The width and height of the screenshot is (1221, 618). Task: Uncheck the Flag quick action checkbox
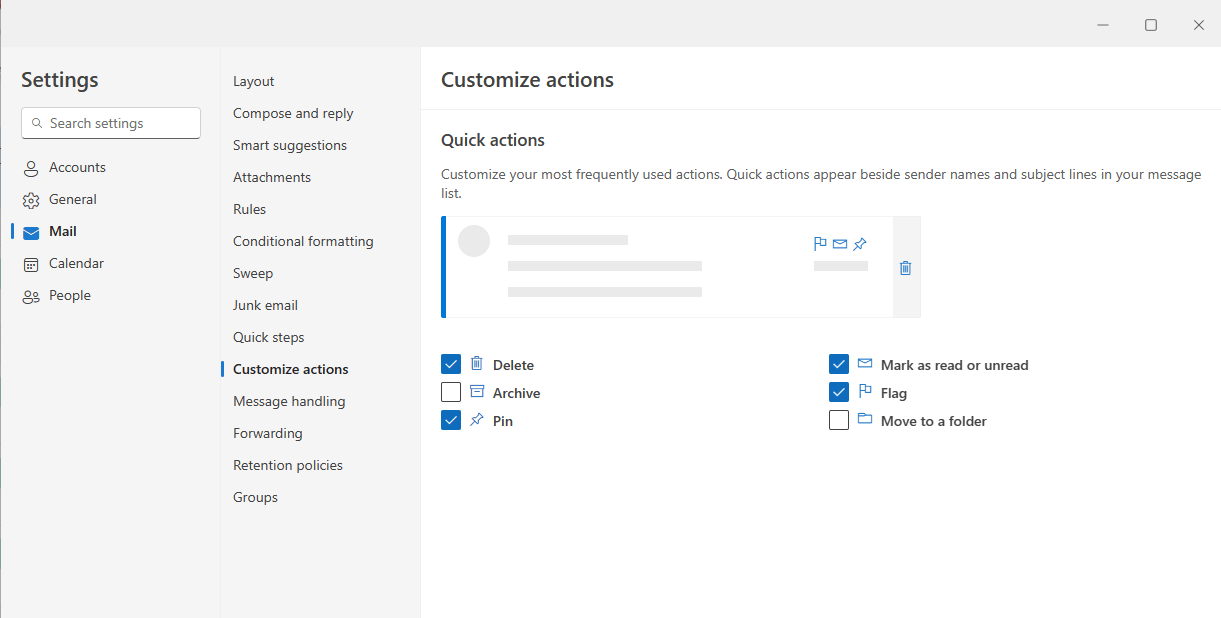pyautogui.click(x=839, y=392)
